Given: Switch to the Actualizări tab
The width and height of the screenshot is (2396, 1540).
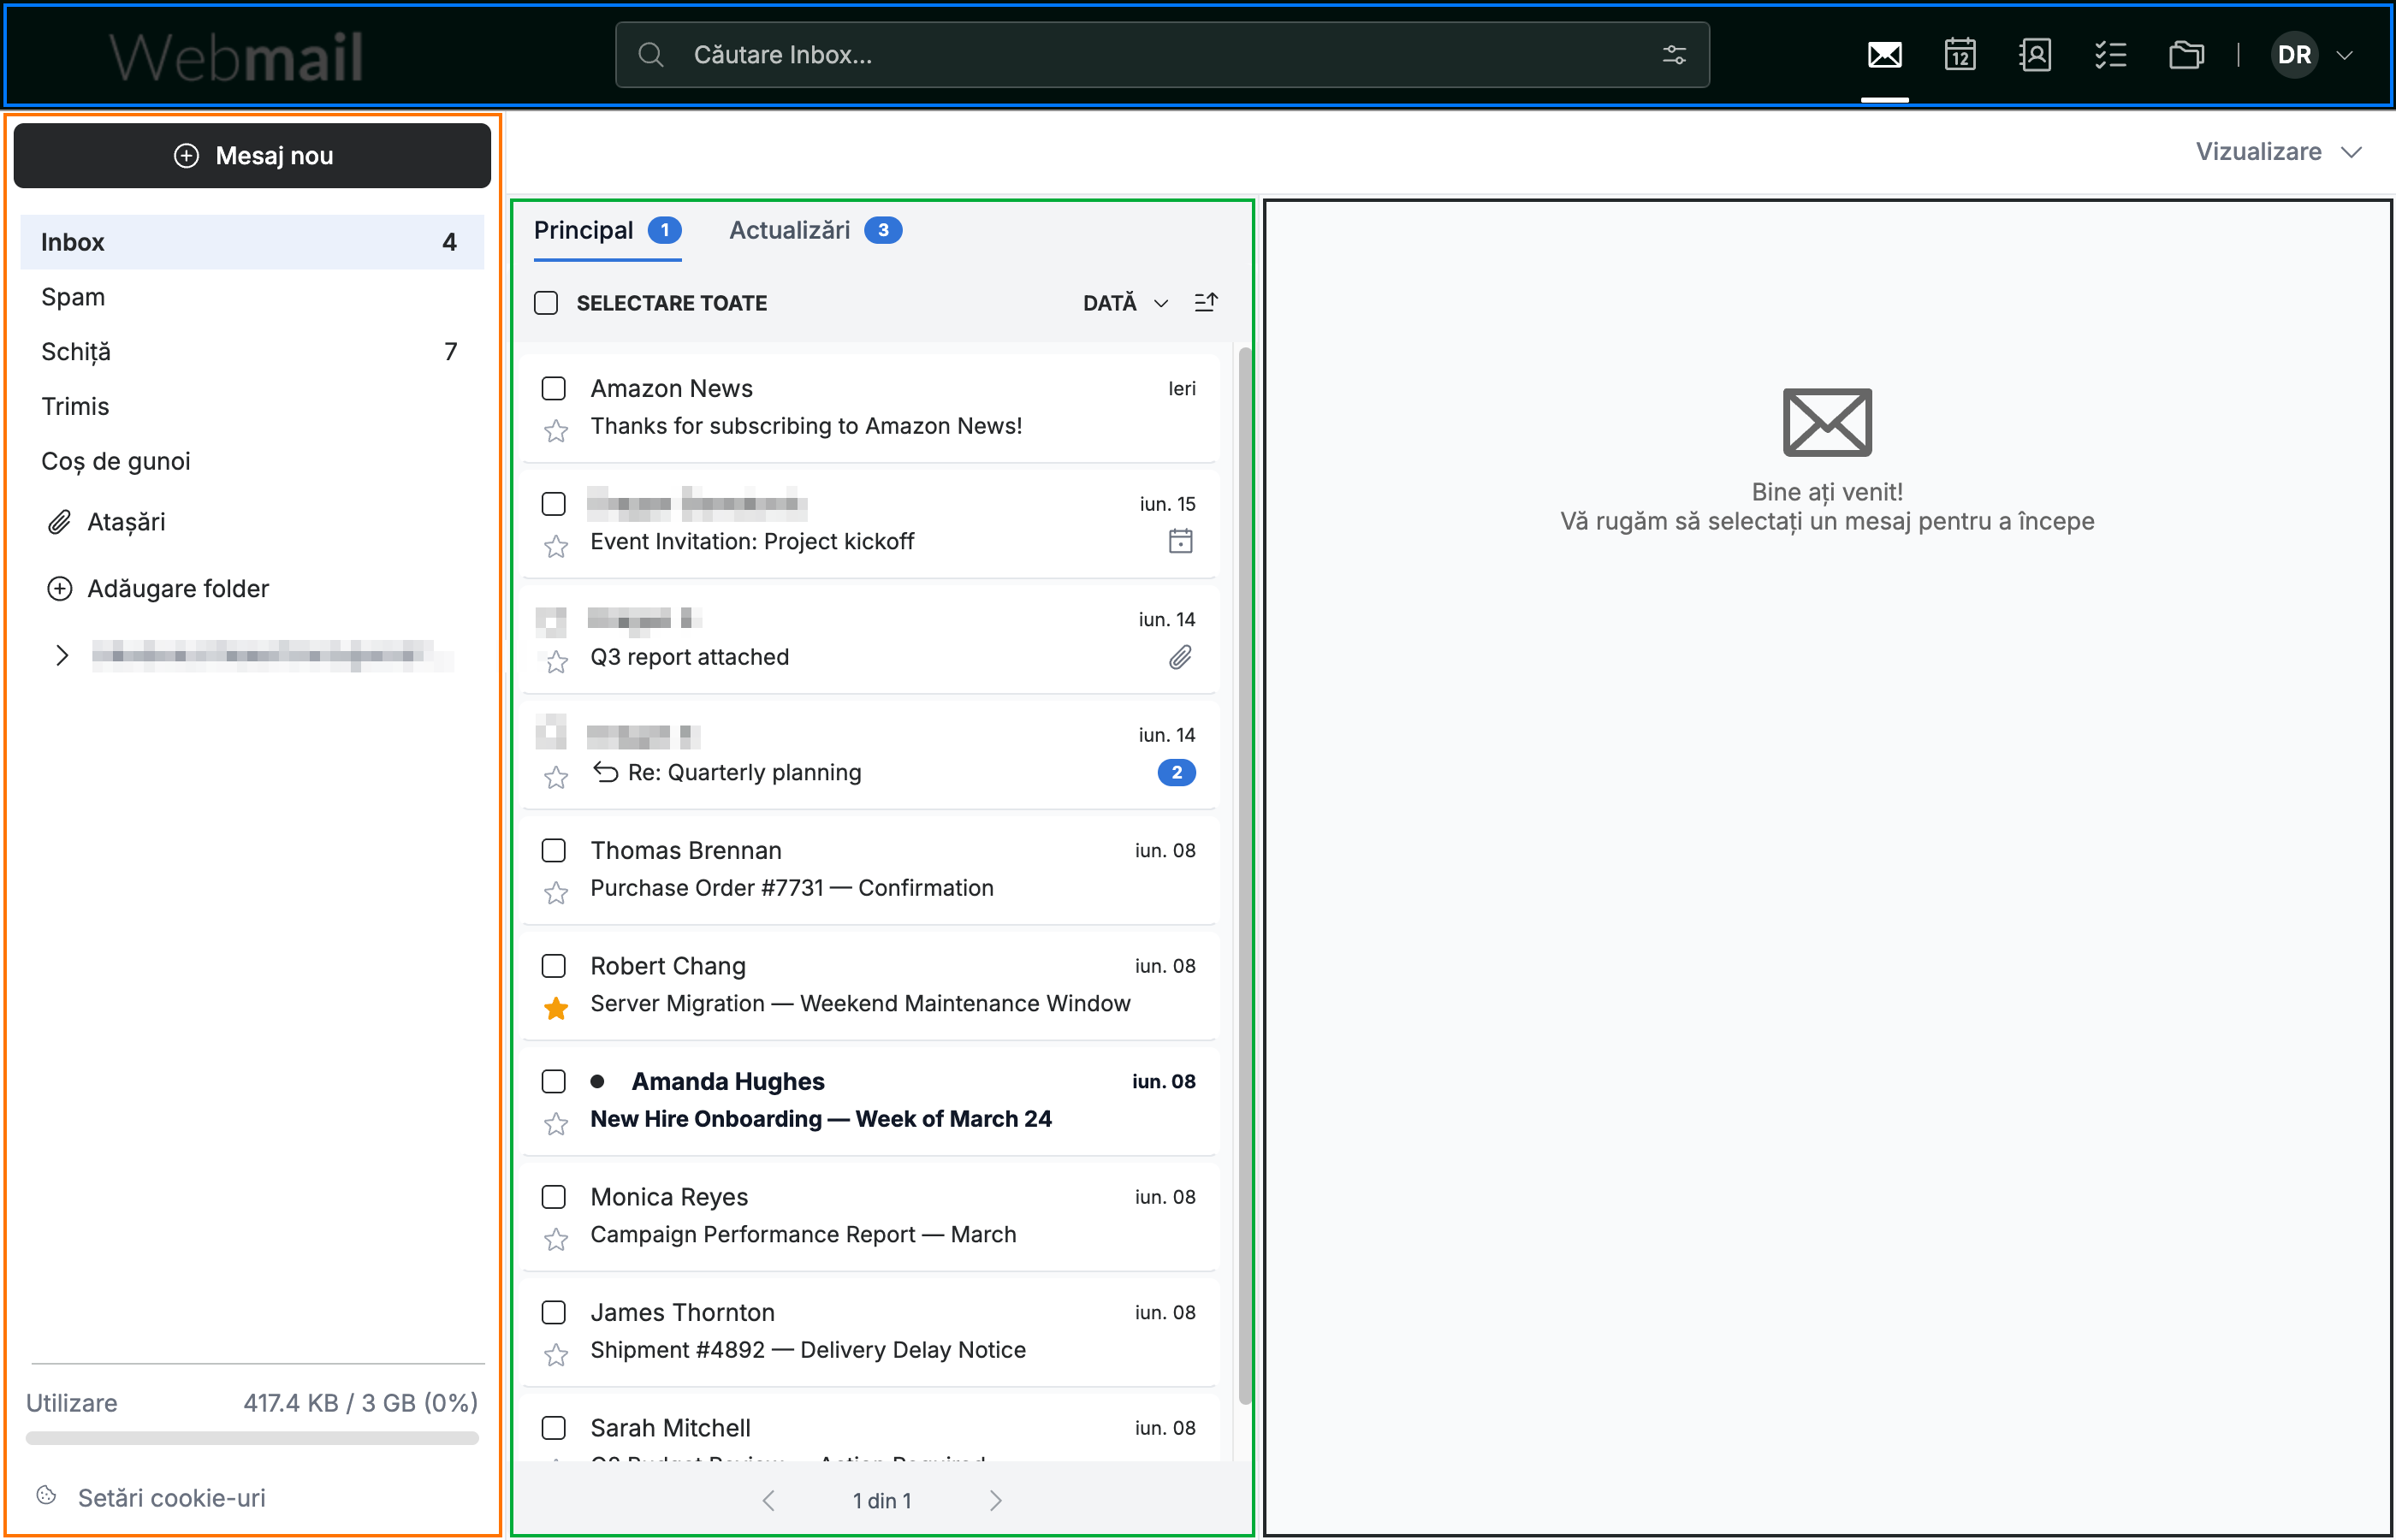Looking at the screenshot, I should click(x=815, y=231).
